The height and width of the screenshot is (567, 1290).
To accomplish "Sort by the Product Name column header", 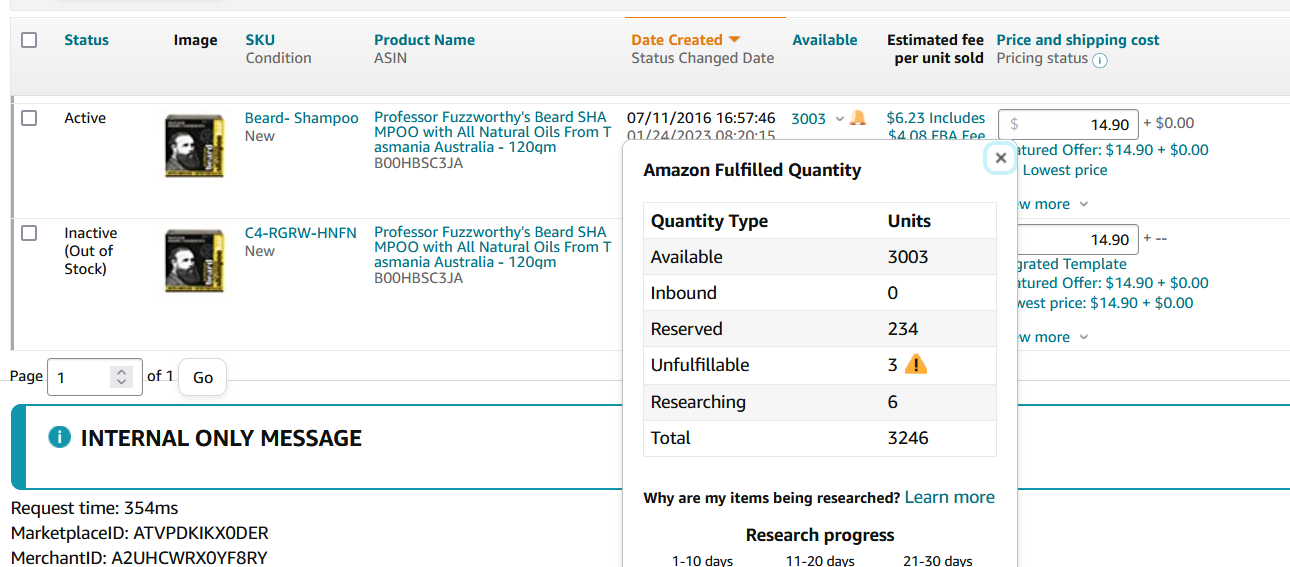I will pyautogui.click(x=424, y=40).
